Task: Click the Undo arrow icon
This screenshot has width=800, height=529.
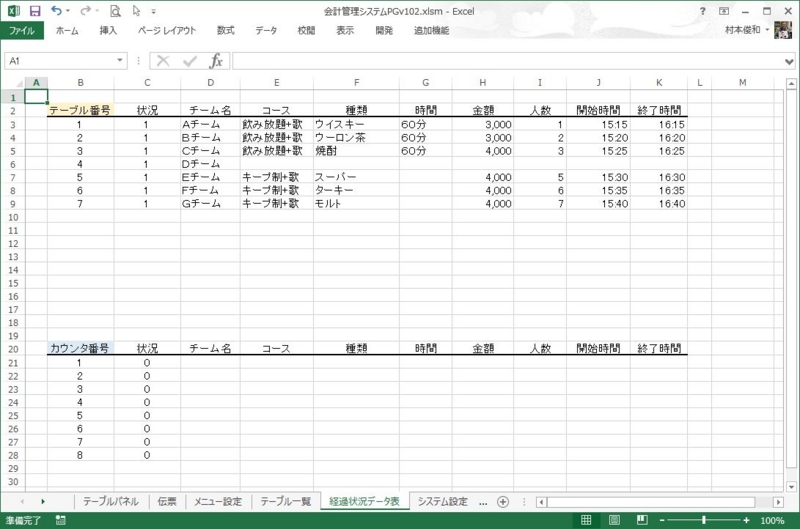Action: (57, 11)
